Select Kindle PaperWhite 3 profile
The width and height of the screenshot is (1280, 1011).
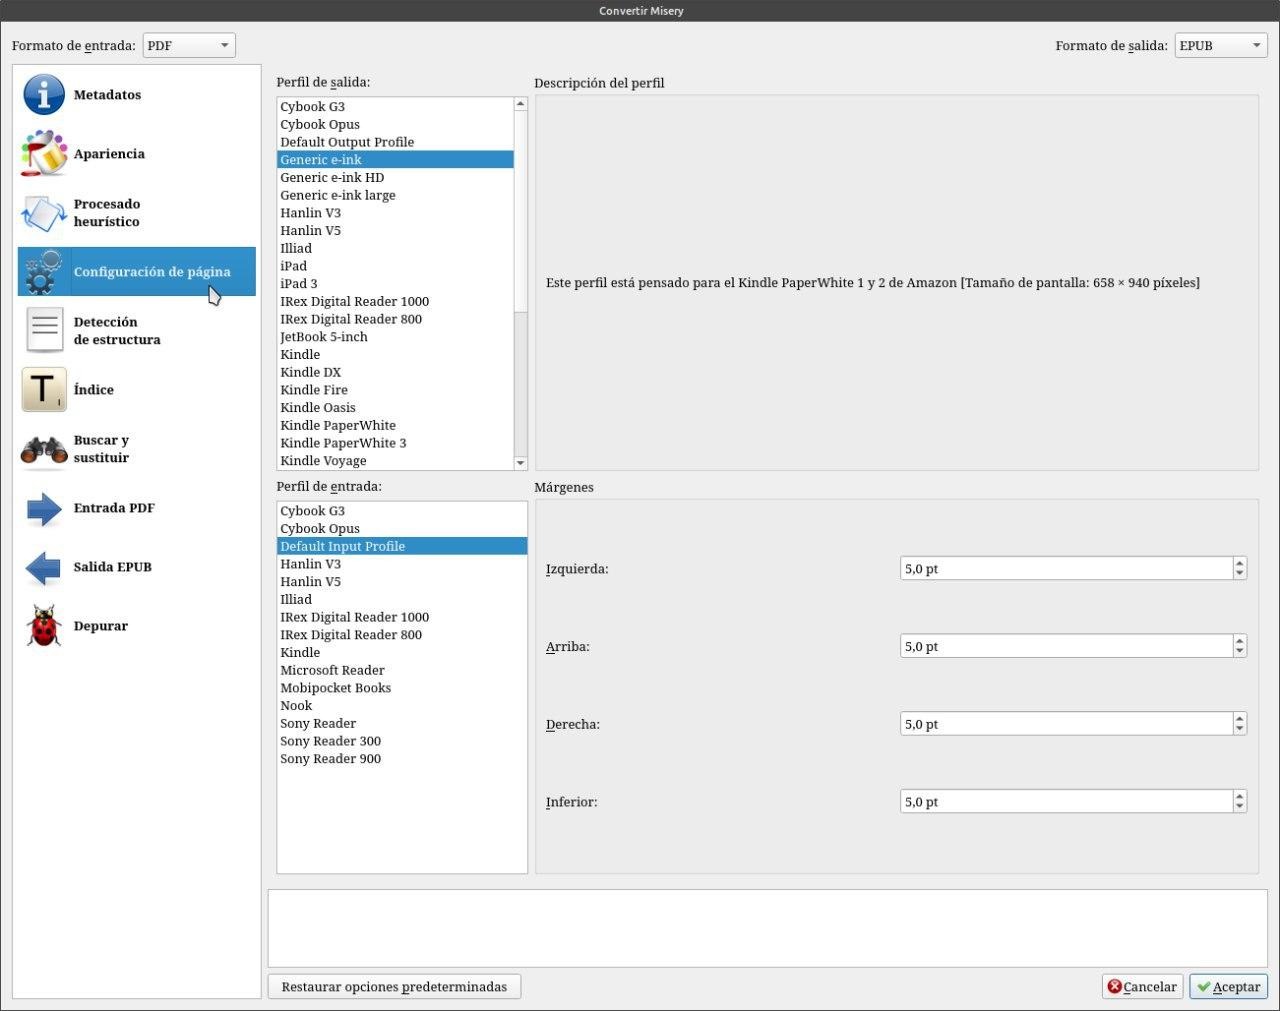395,443
